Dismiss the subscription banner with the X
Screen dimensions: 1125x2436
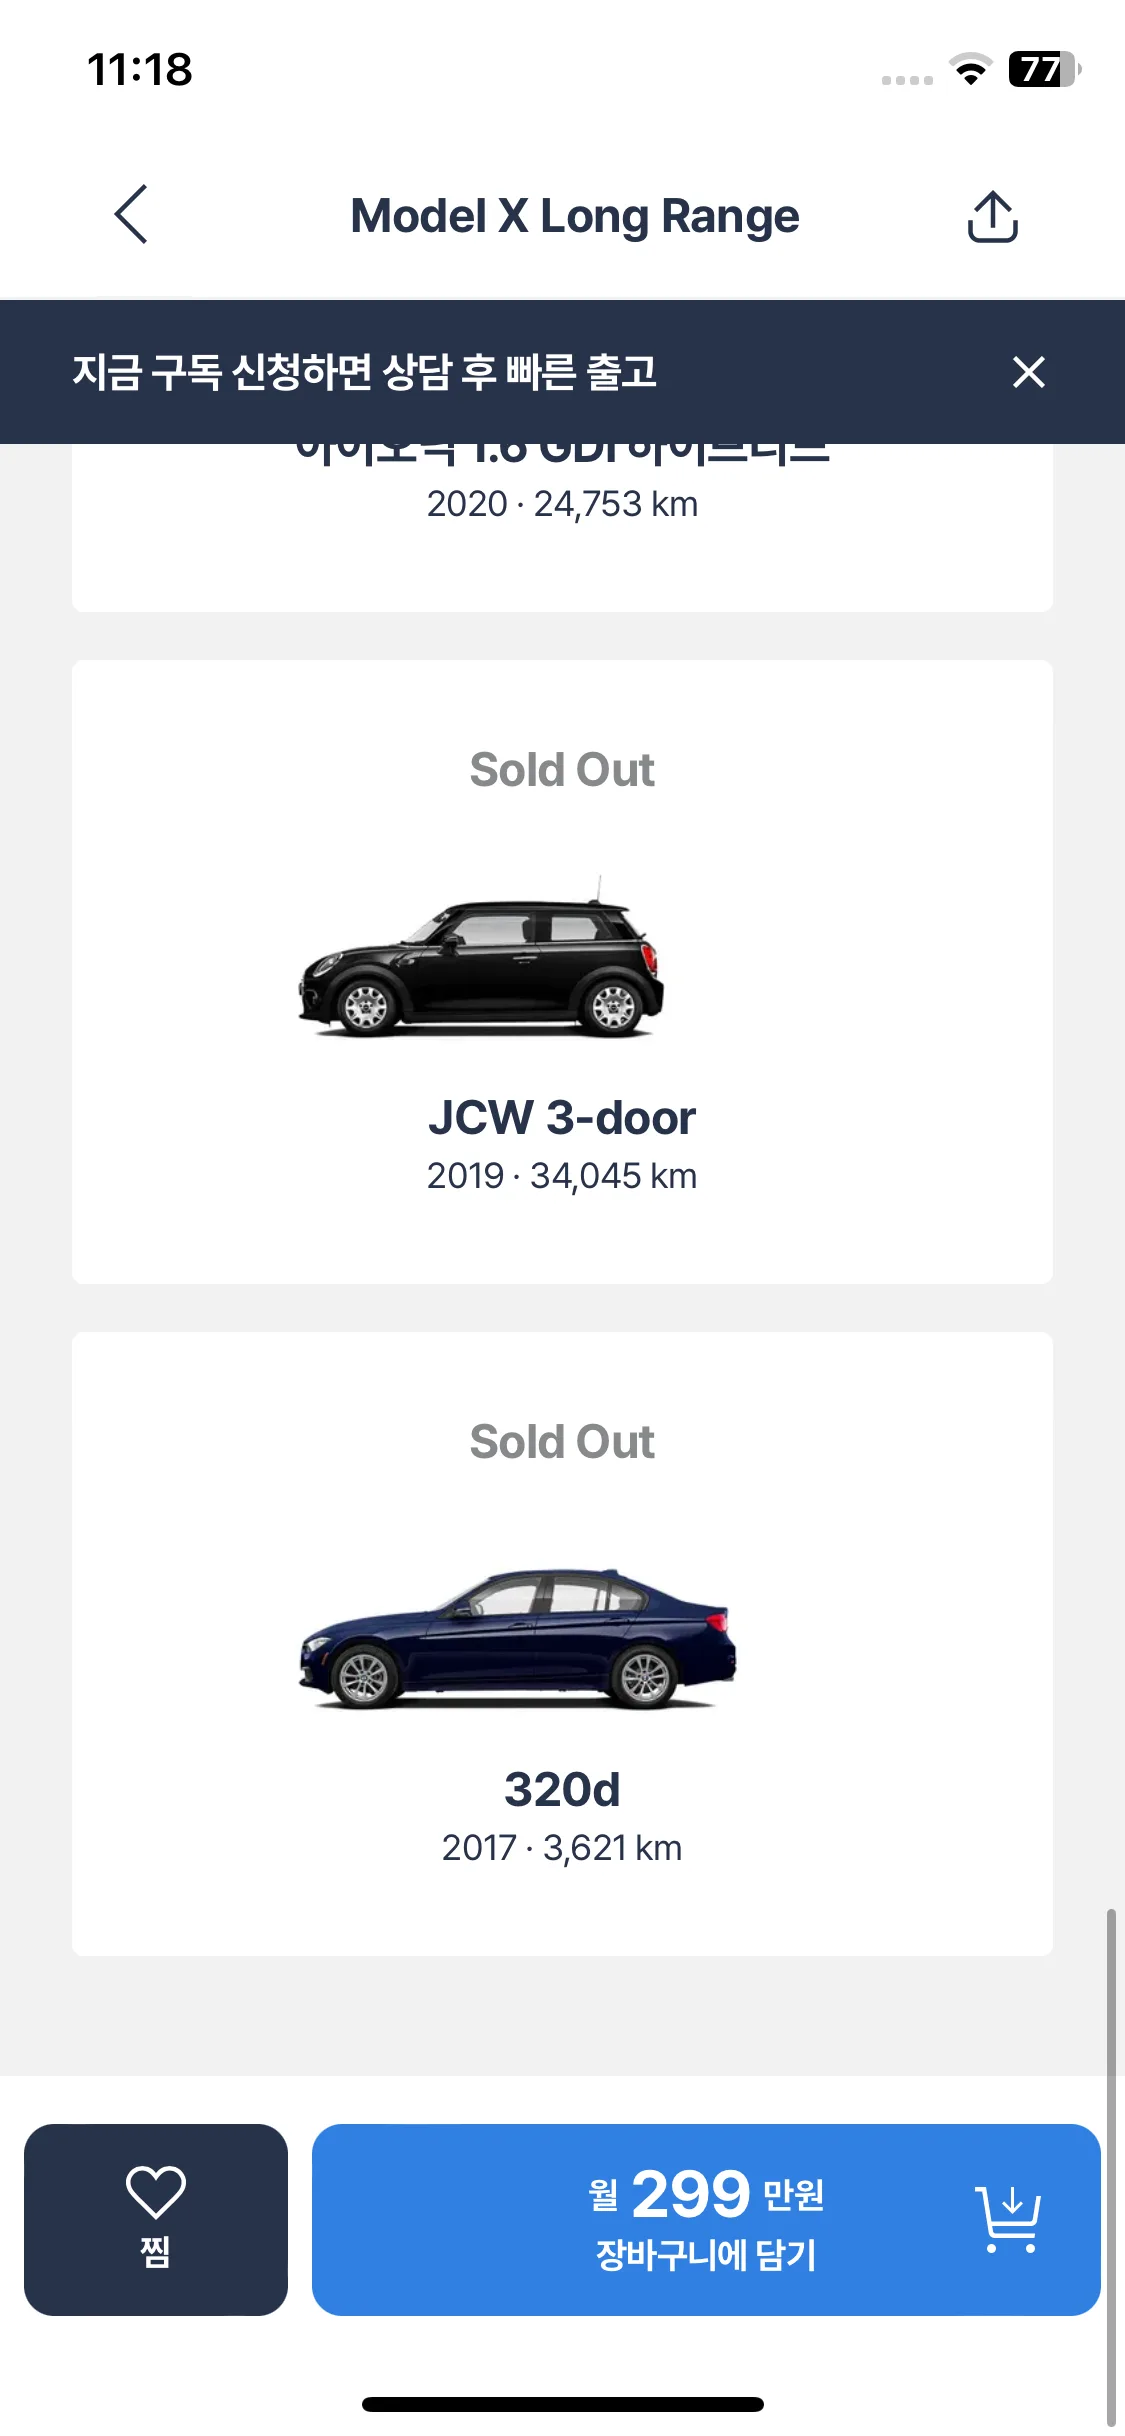1028,372
